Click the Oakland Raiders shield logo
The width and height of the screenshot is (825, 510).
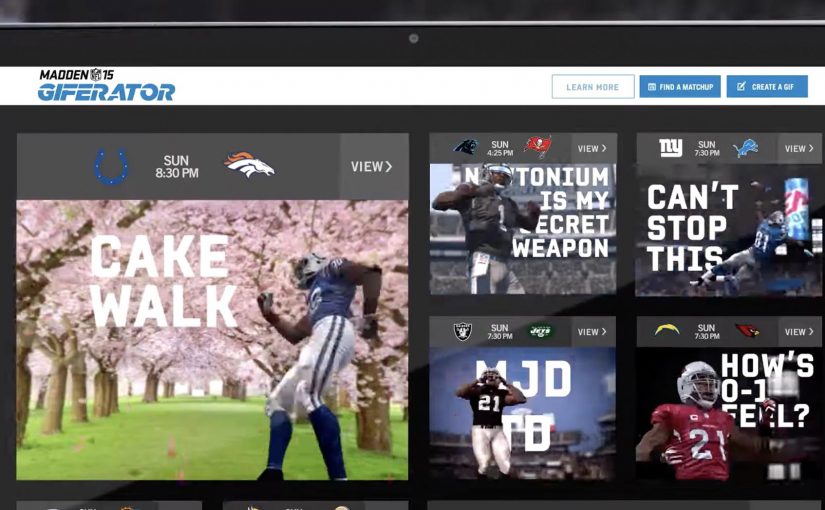463,331
